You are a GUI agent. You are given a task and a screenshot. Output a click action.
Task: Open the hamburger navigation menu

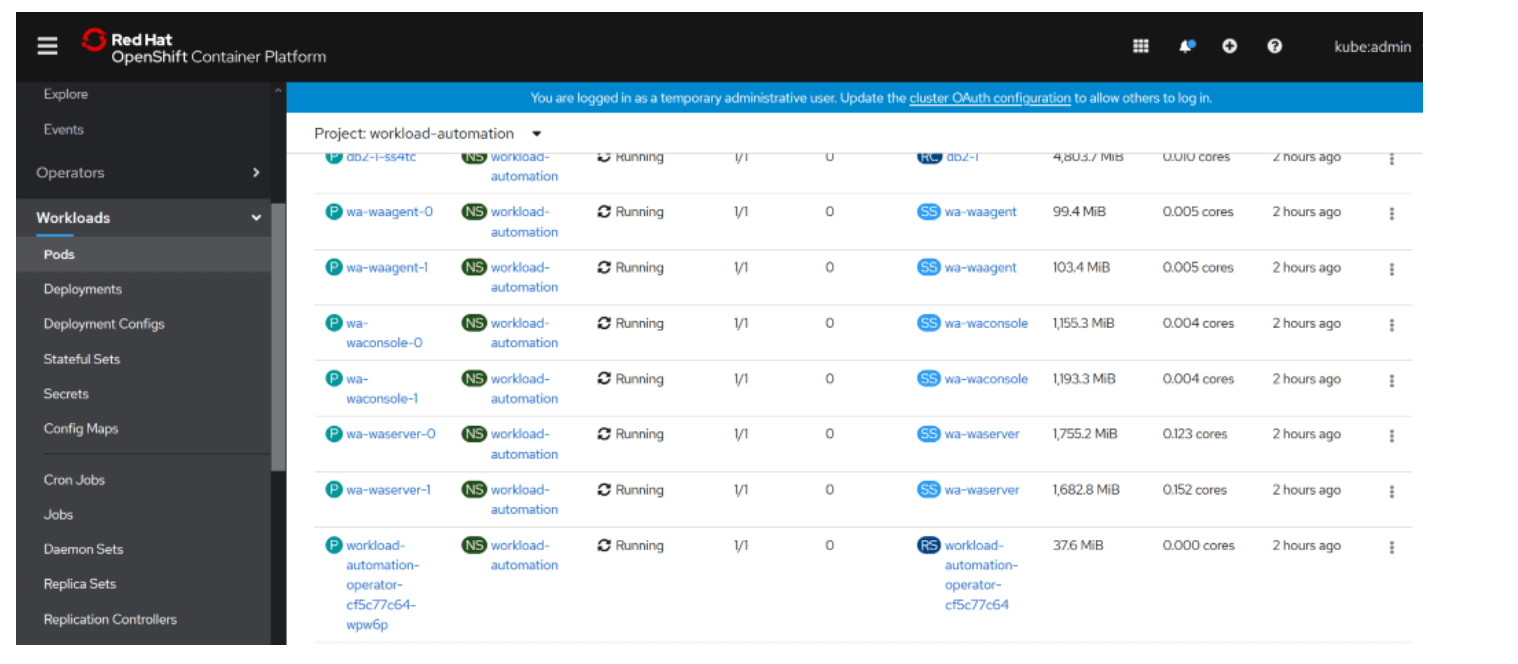pos(47,46)
